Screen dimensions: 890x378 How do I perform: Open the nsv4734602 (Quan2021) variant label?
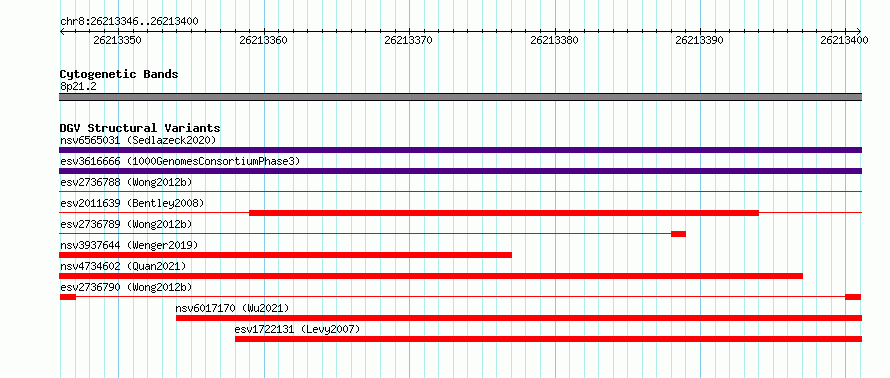[123, 266]
